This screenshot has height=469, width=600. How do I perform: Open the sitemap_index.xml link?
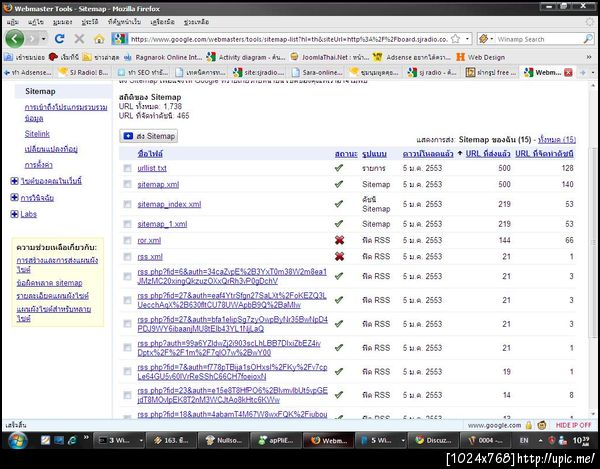[169, 204]
